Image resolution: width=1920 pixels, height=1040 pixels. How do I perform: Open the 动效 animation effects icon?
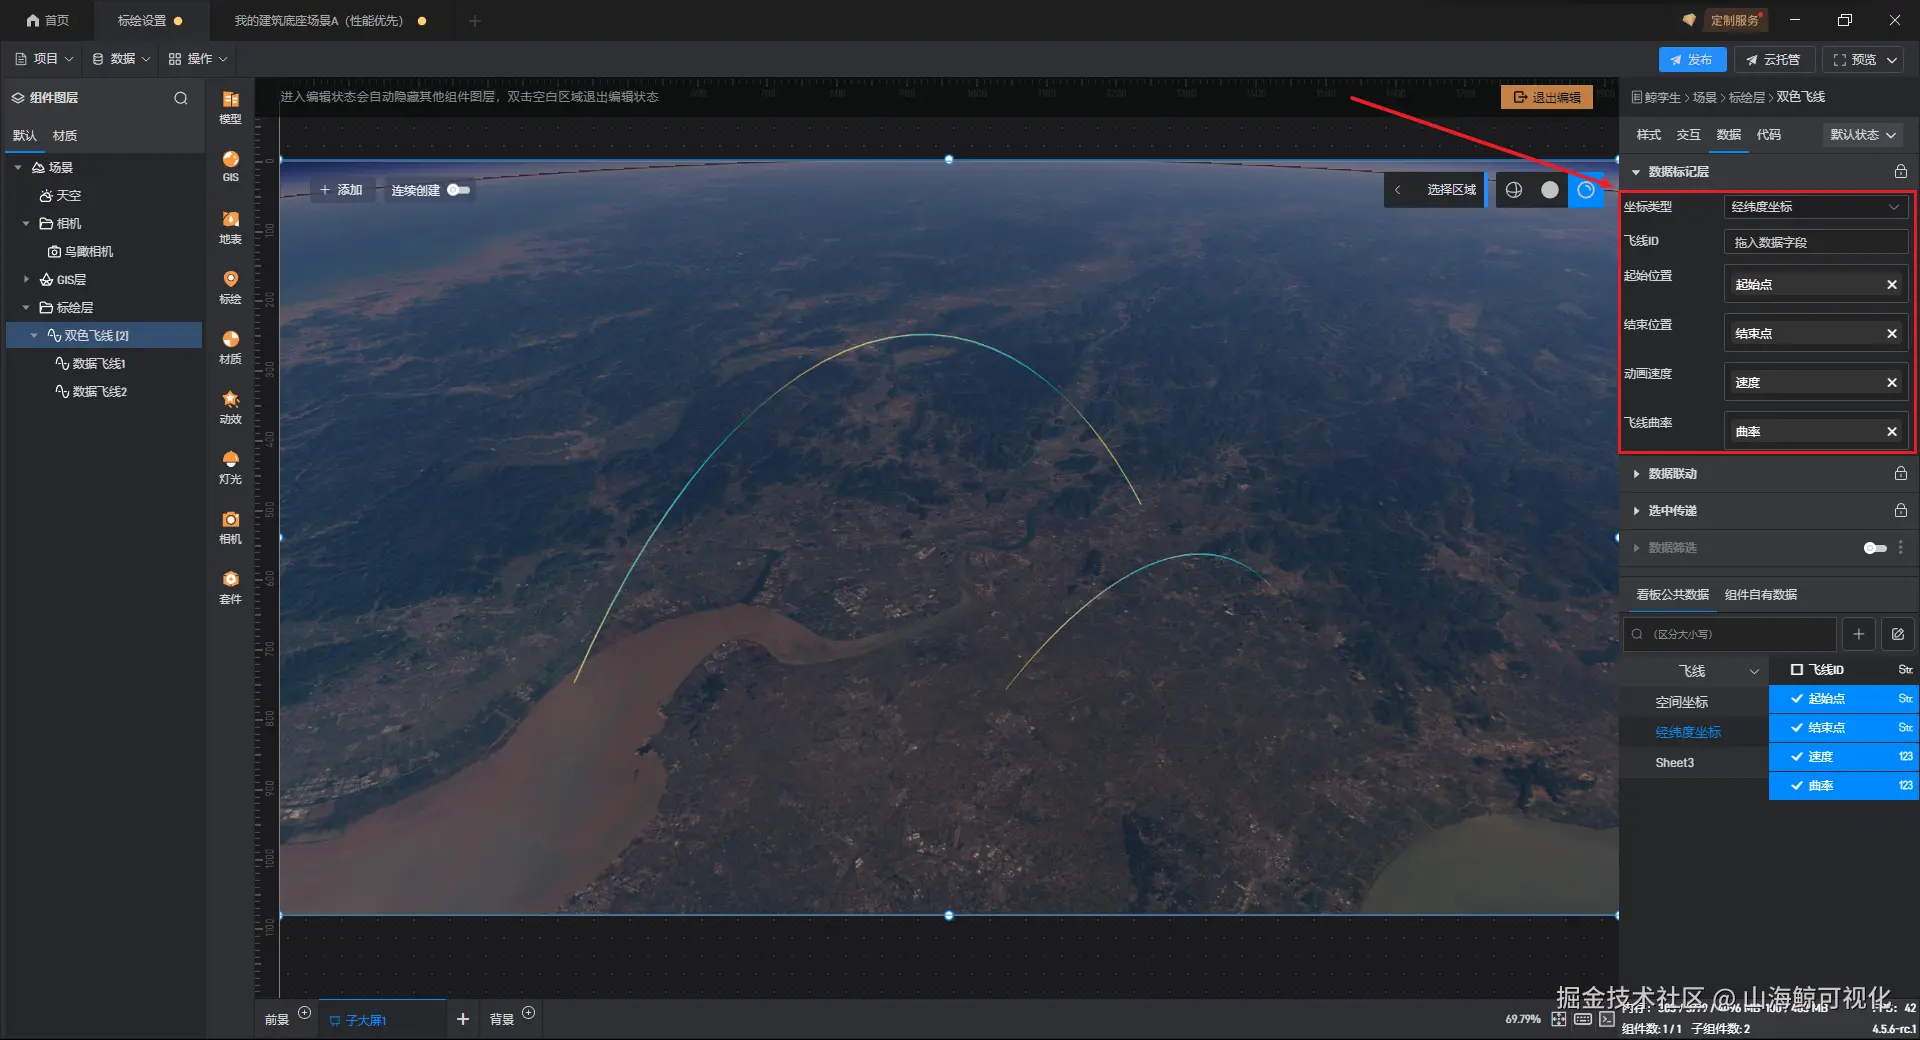pyautogui.click(x=230, y=406)
